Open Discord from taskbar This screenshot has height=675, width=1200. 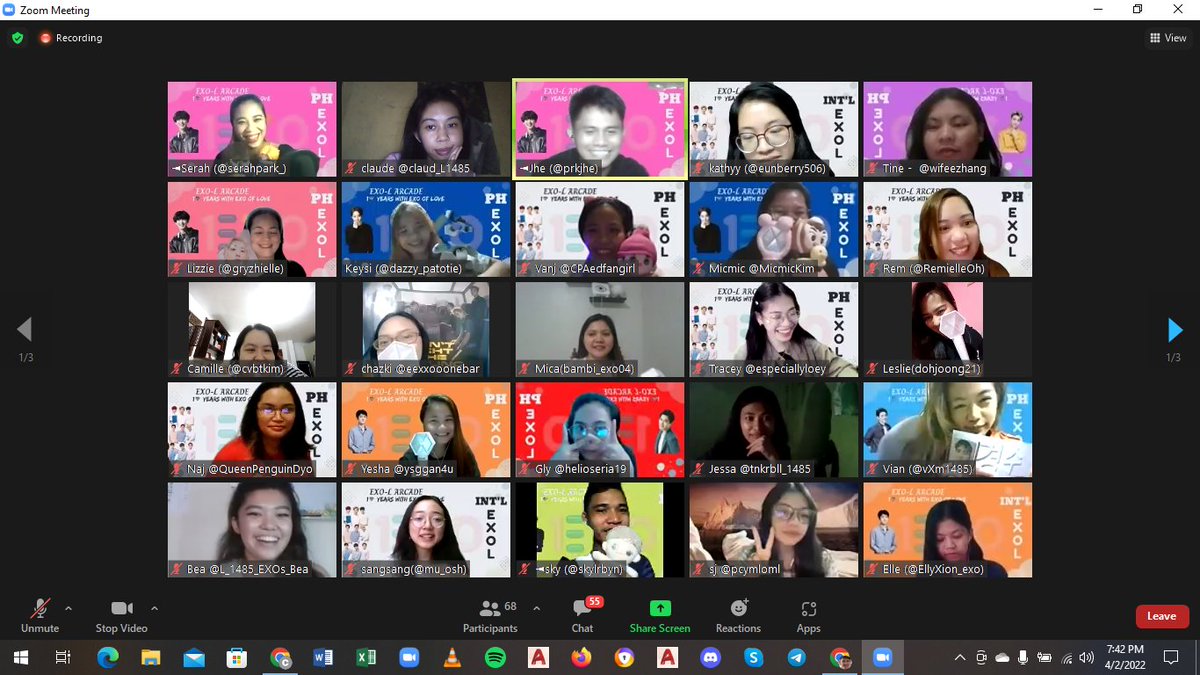pos(711,658)
